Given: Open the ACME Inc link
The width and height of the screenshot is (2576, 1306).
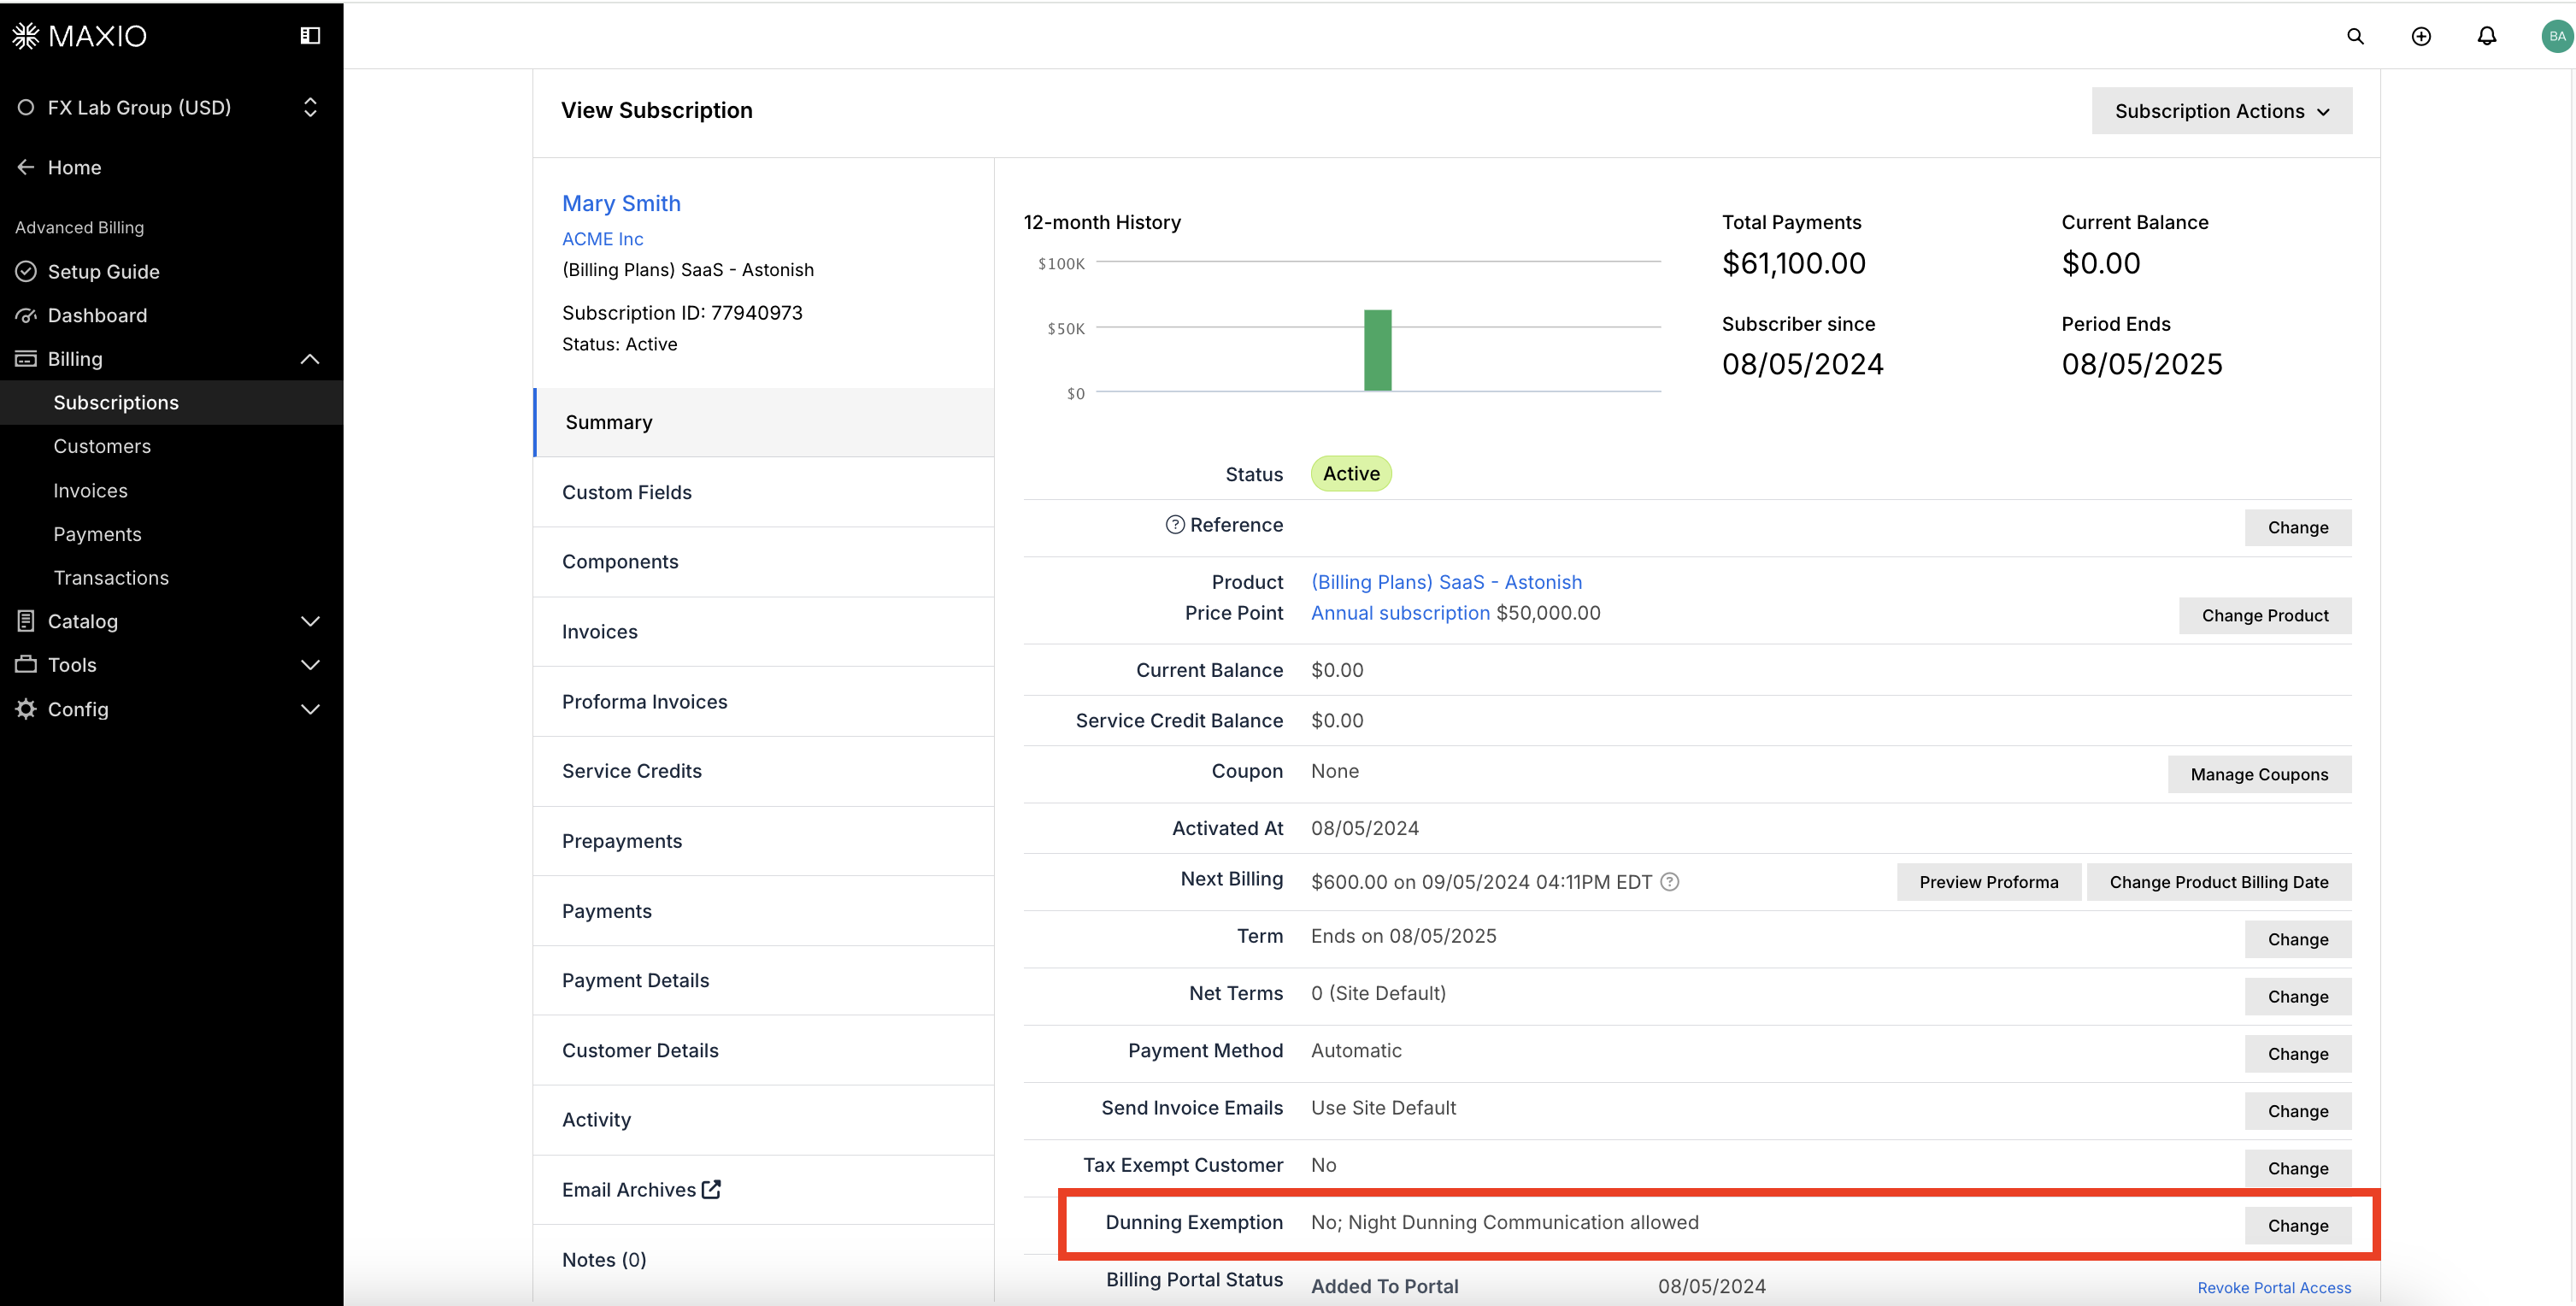Looking at the screenshot, I should click(x=602, y=238).
